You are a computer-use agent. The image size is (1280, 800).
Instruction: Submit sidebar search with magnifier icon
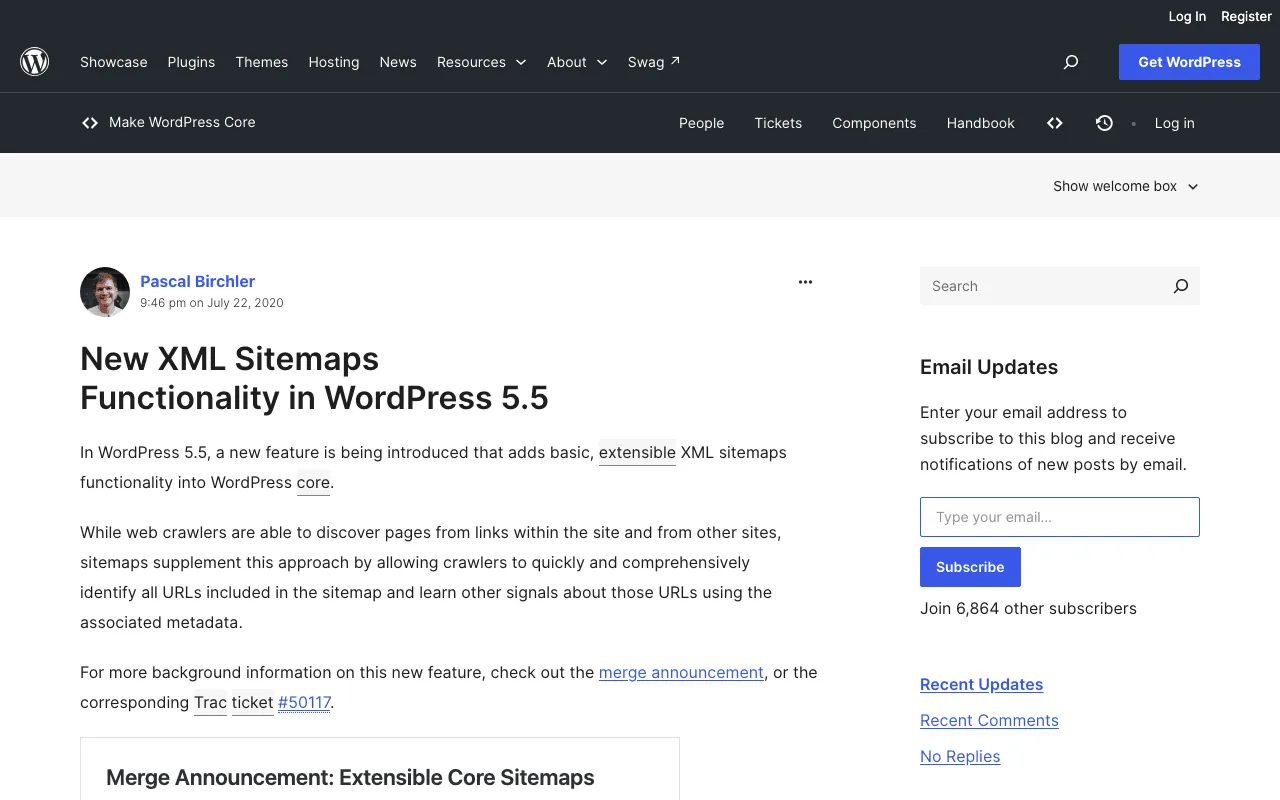click(1181, 286)
